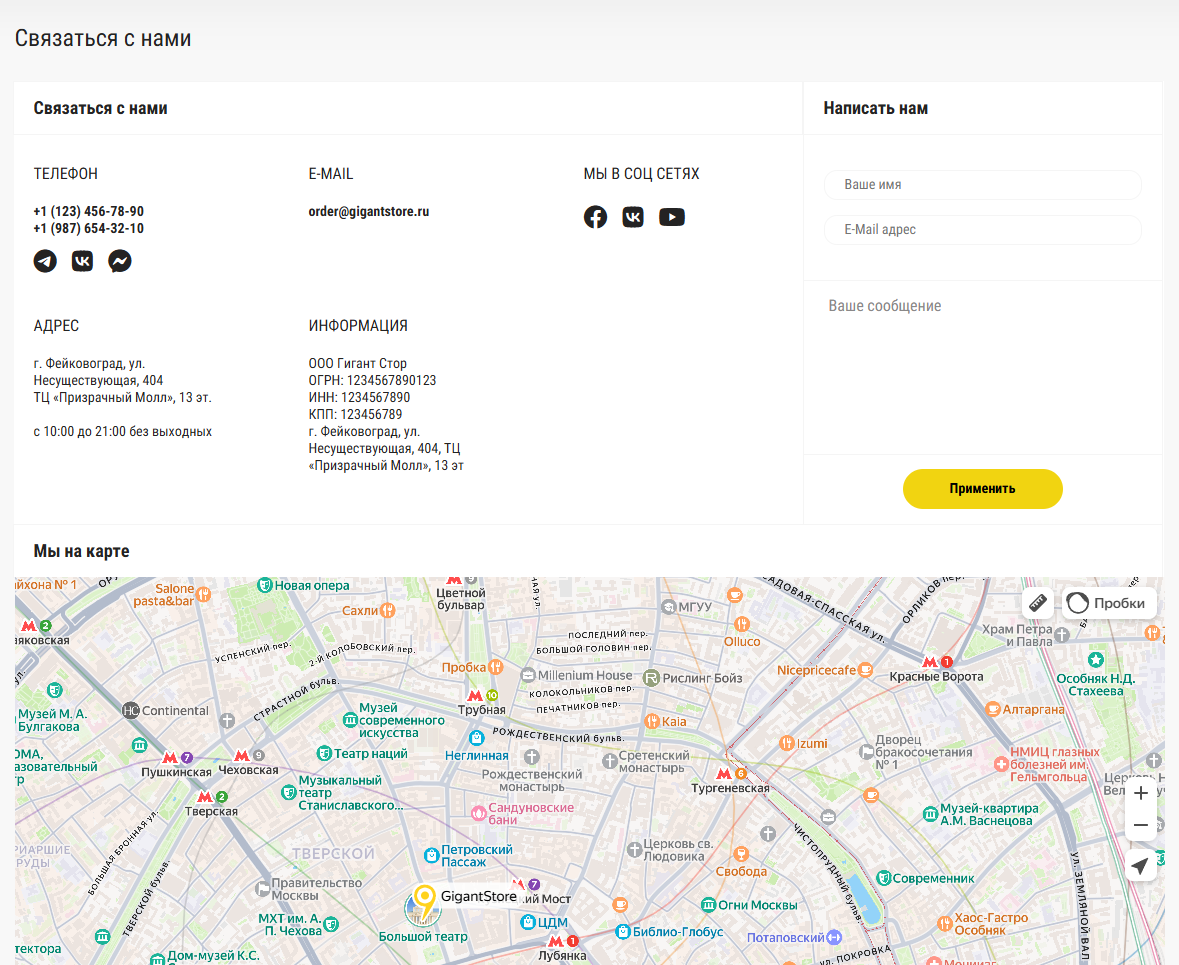Click VK messenger icon below phone numbers
Image resolution: width=1179 pixels, height=965 pixels.
[x=82, y=261]
